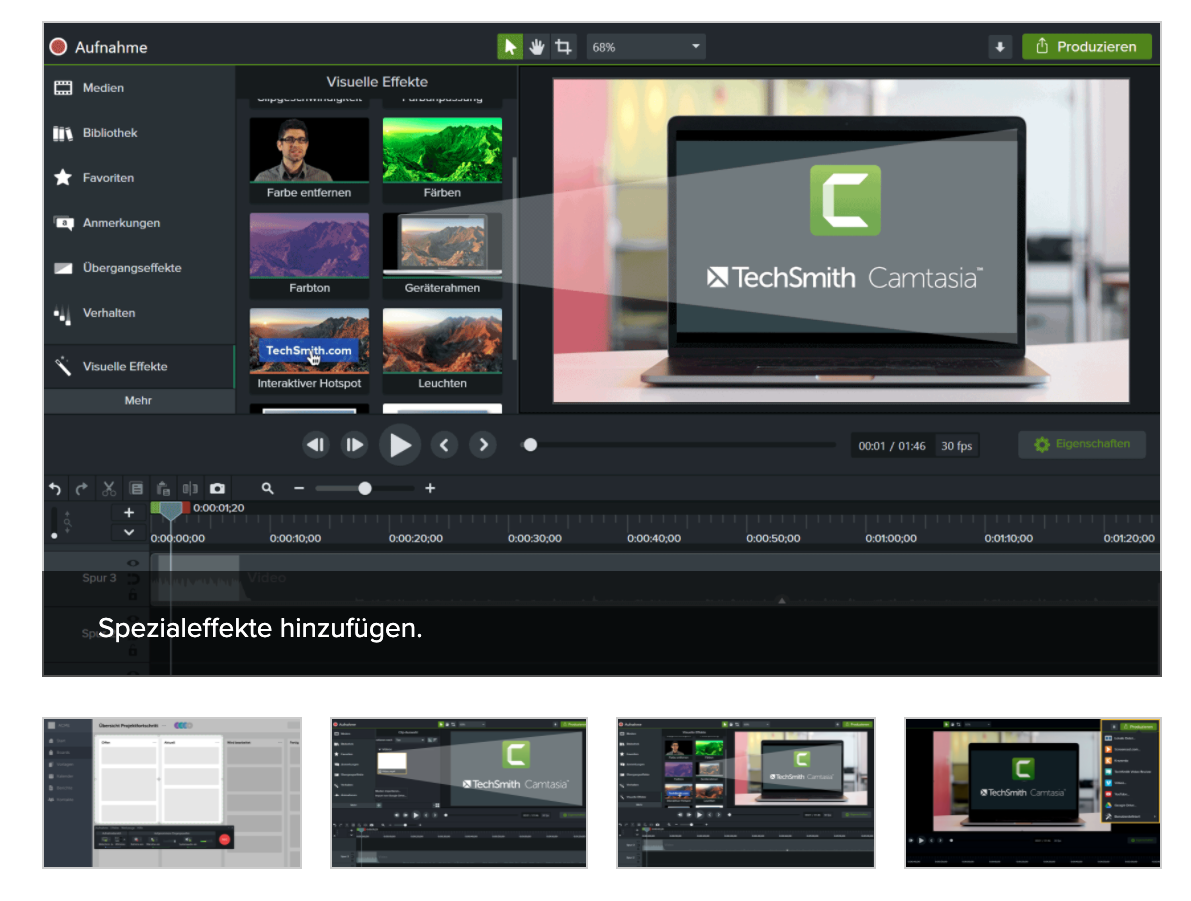Click the cut scissors icon
The image size is (1191, 901).
click(109, 488)
